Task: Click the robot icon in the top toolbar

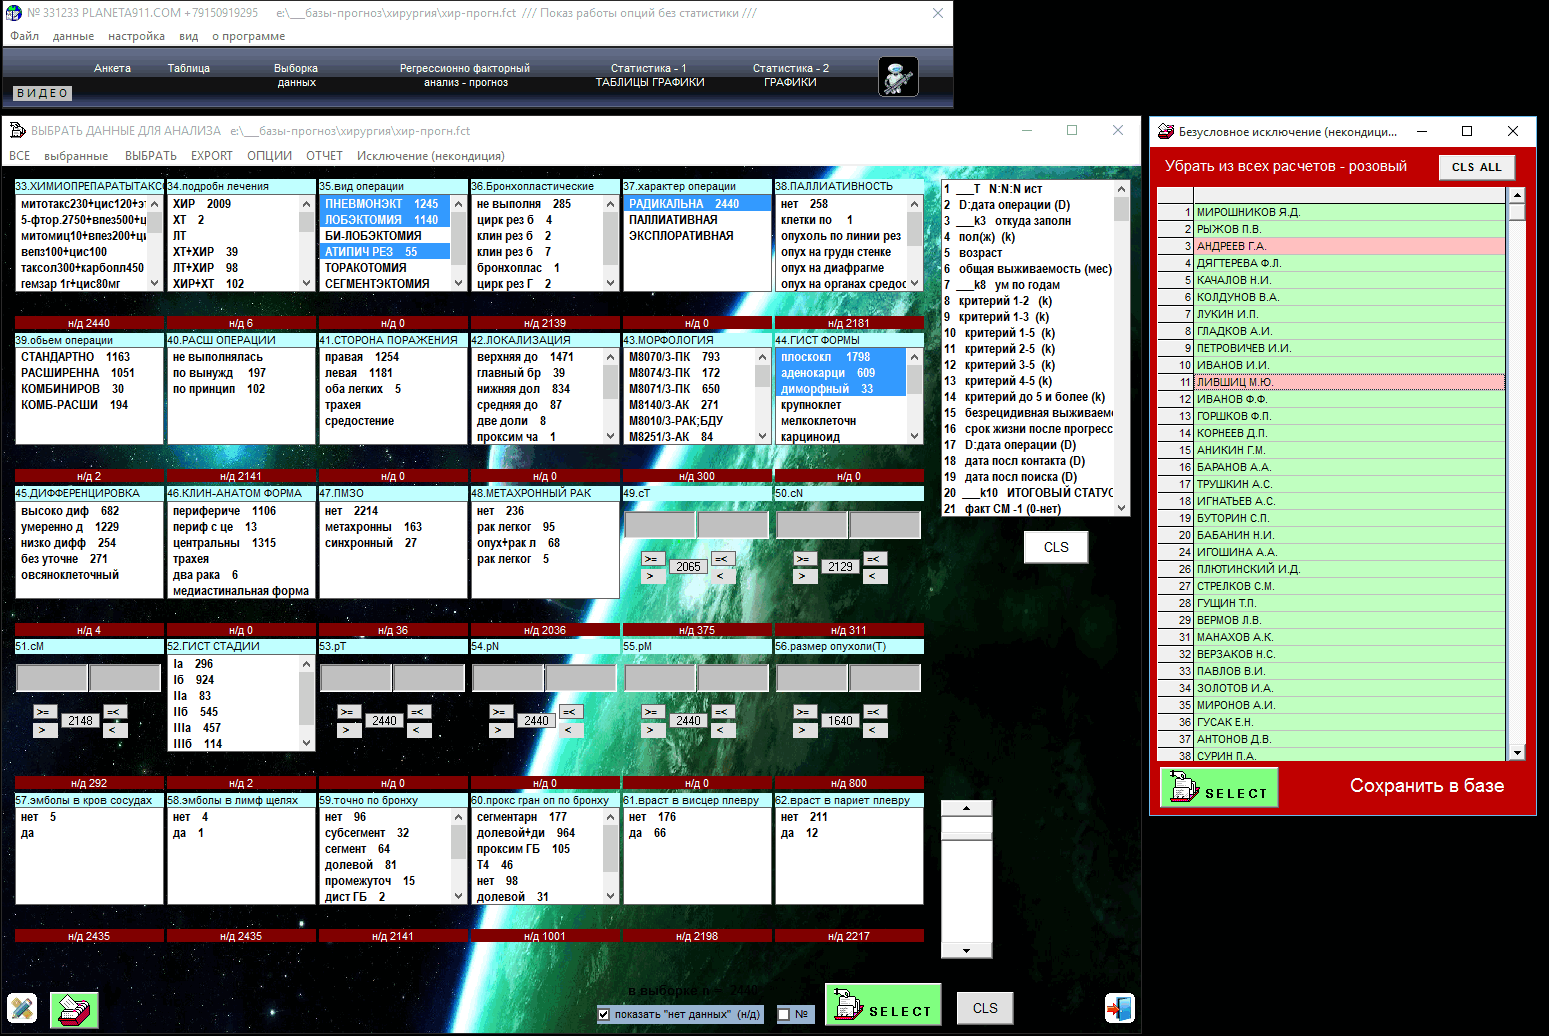Action: [x=897, y=77]
